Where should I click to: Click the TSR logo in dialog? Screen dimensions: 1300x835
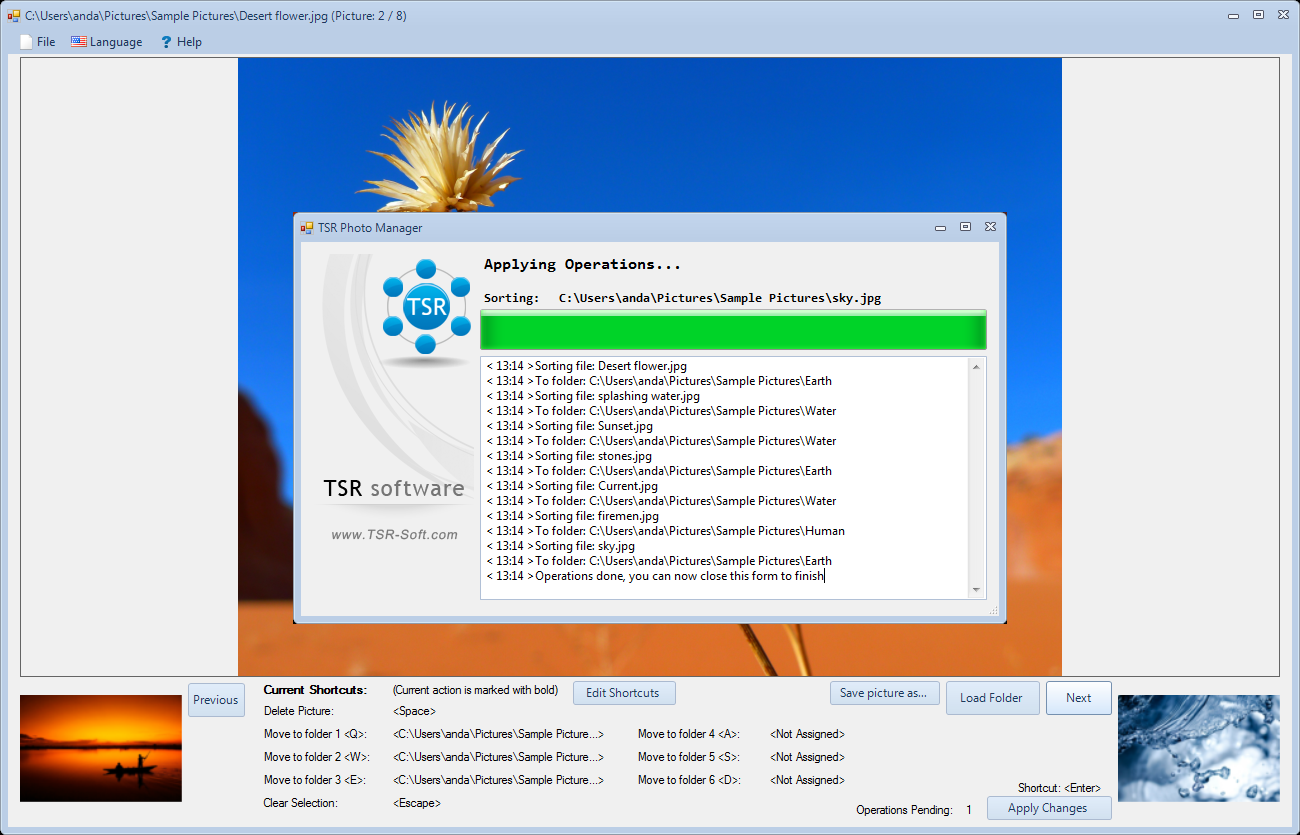click(x=427, y=307)
